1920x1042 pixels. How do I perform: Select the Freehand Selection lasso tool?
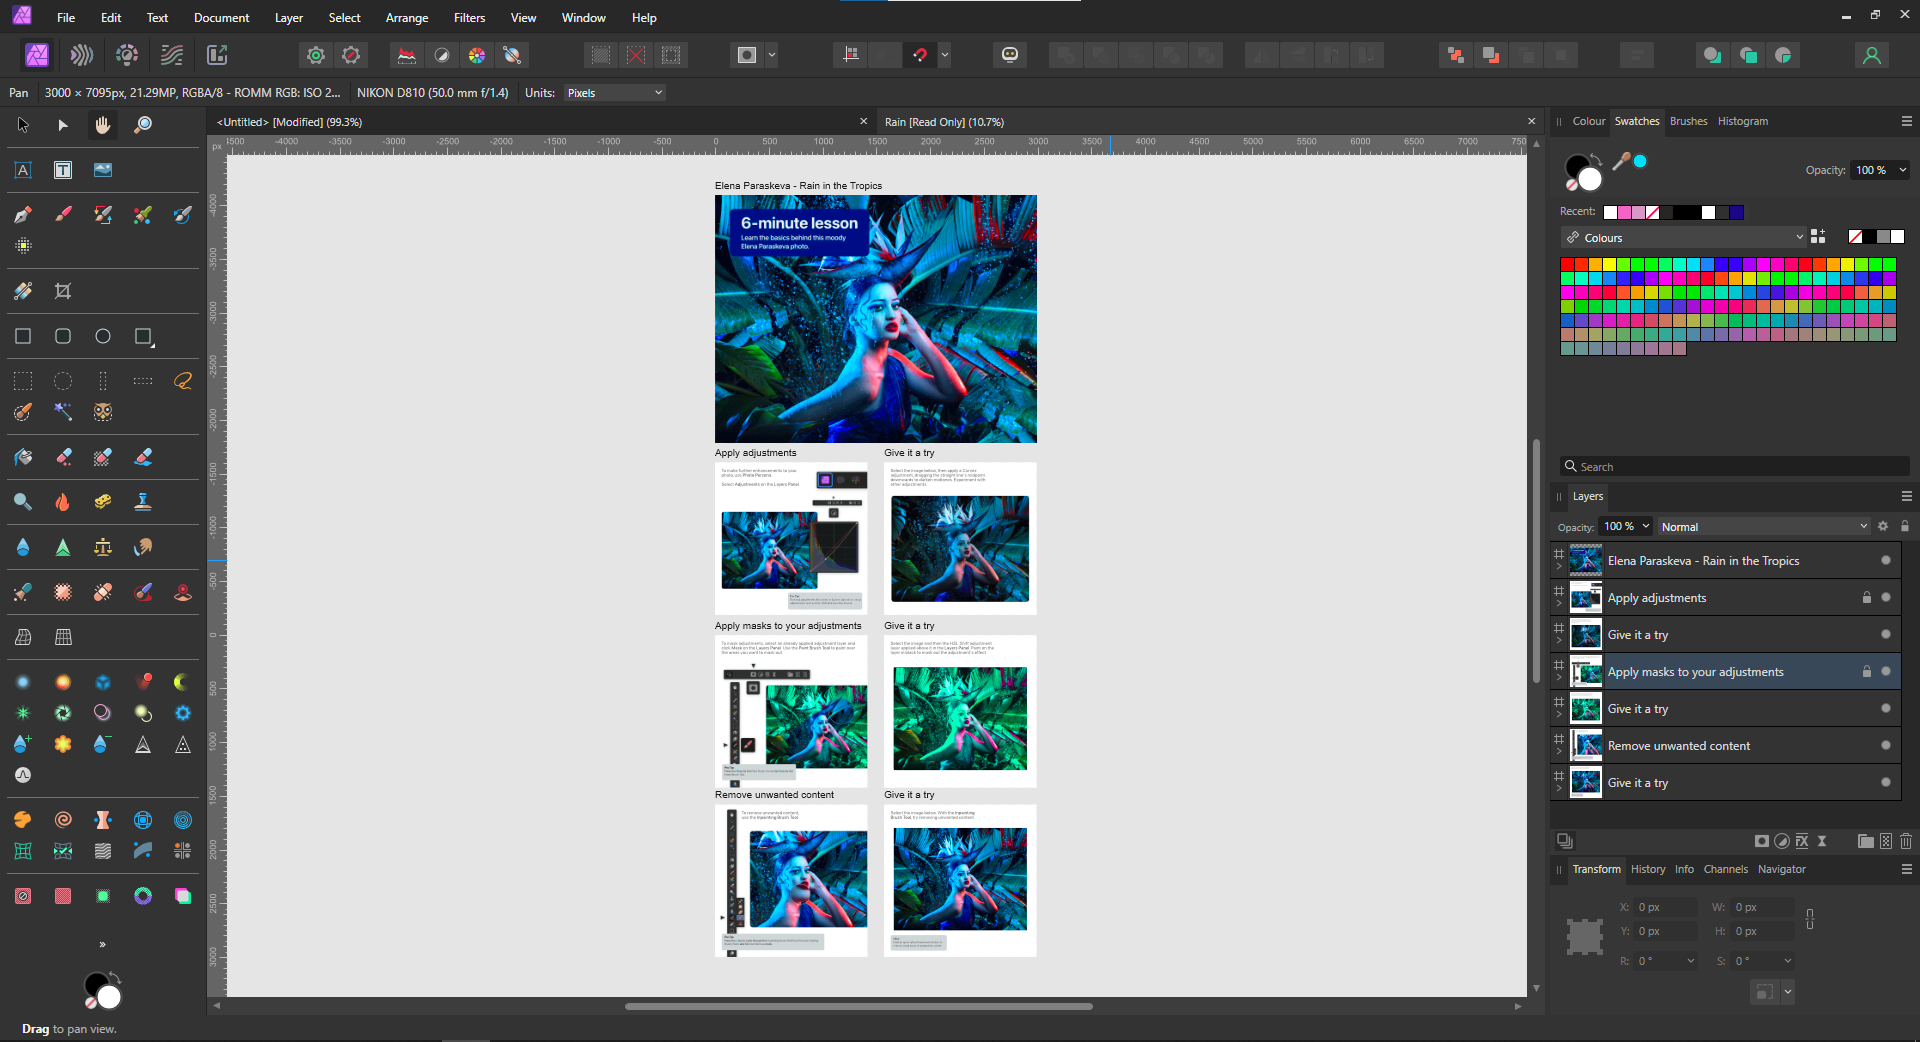click(x=183, y=381)
